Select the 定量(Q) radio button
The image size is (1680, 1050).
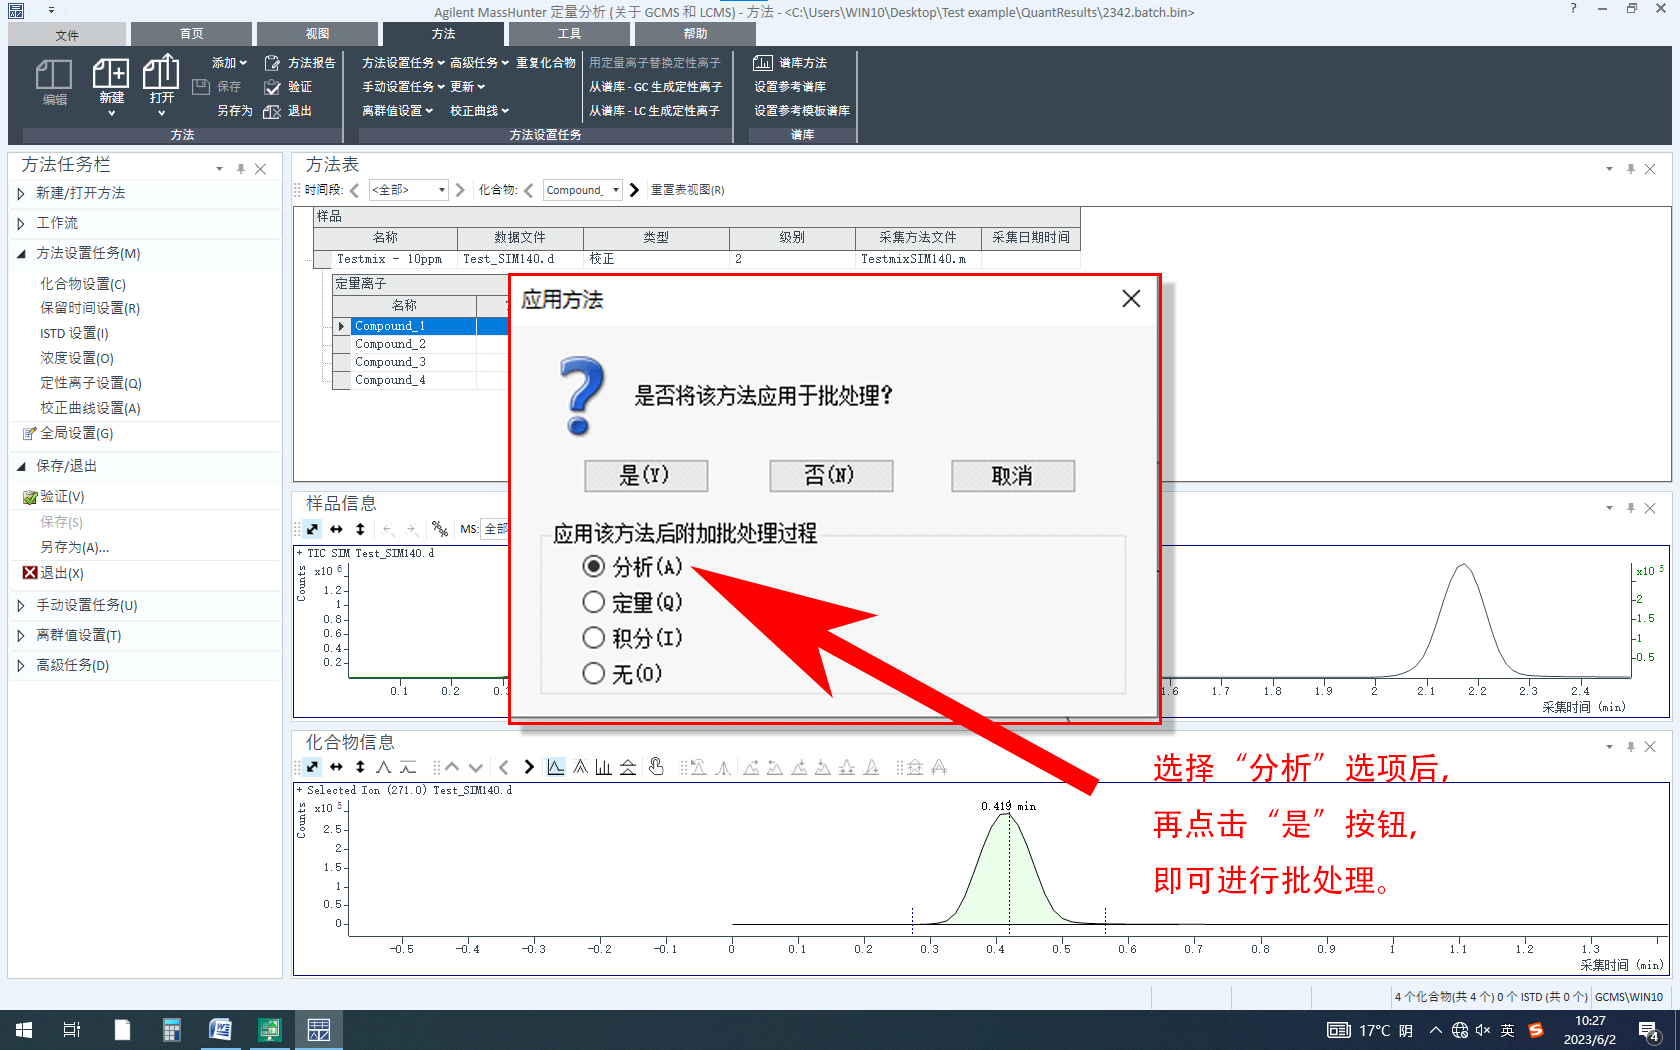click(593, 602)
